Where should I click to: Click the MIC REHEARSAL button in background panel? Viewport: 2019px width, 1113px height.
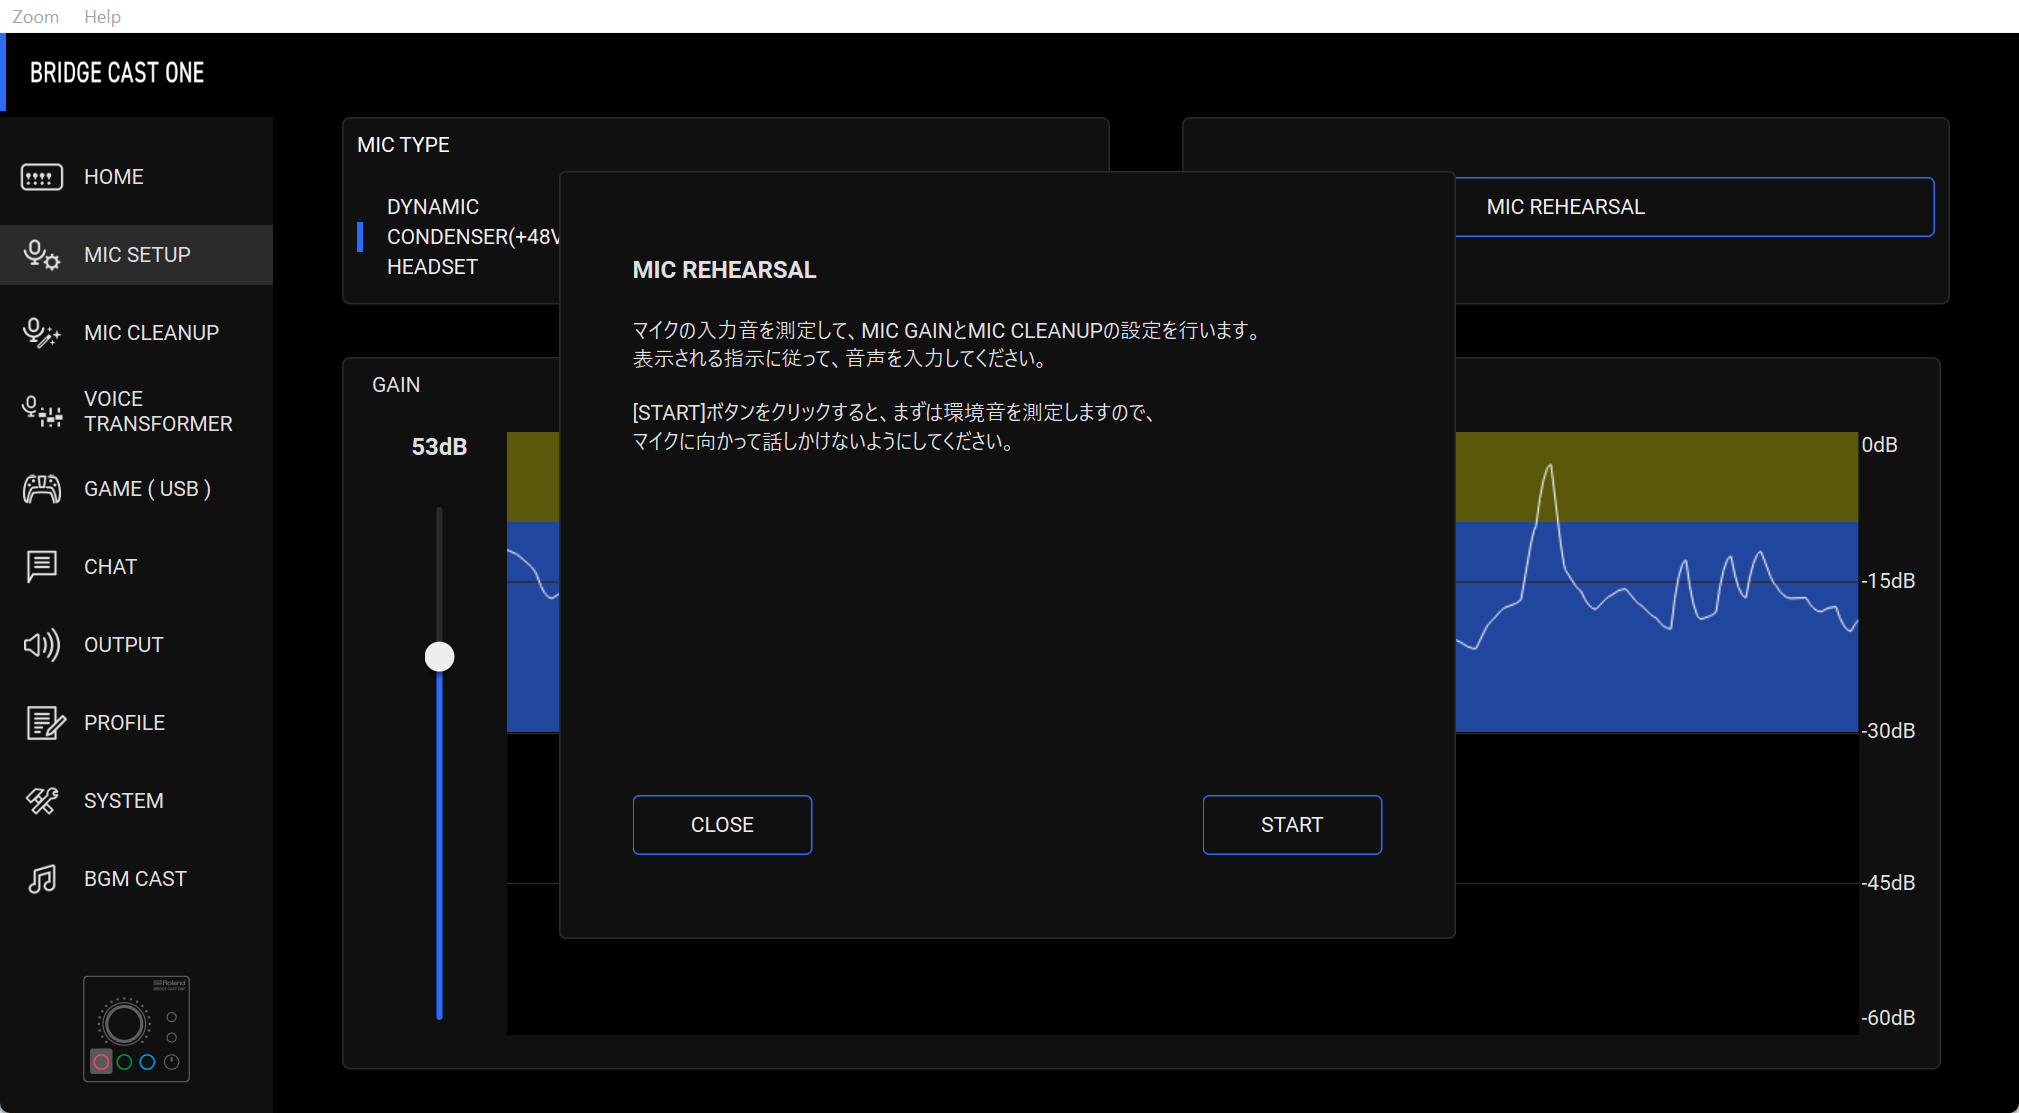click(x=1694, y=207)
